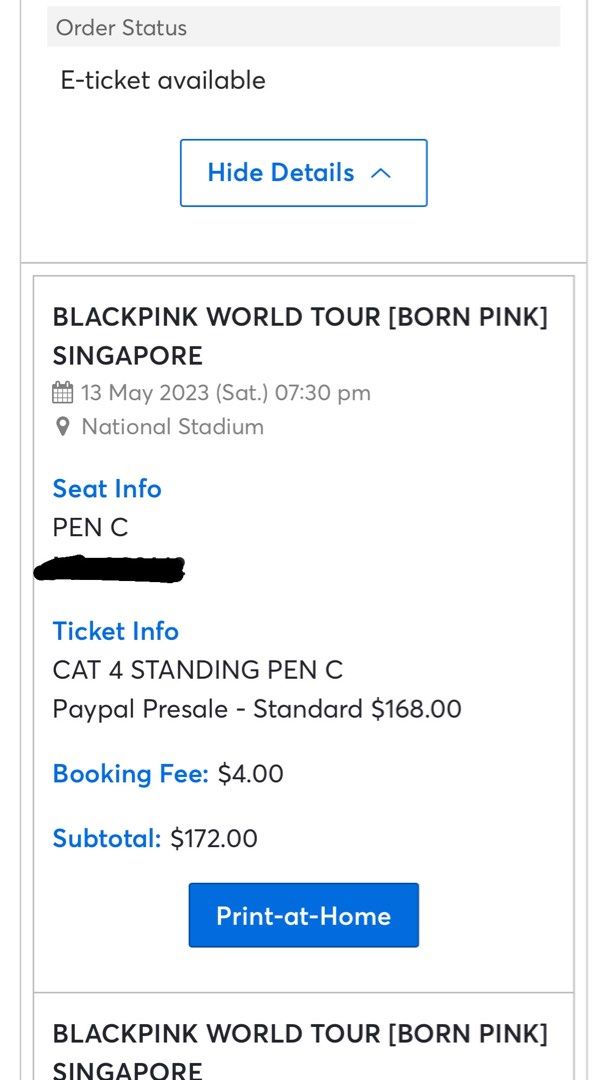Open the Seat Info section
The height and width of the screenshot is (1080, 608).
[107, 489]
